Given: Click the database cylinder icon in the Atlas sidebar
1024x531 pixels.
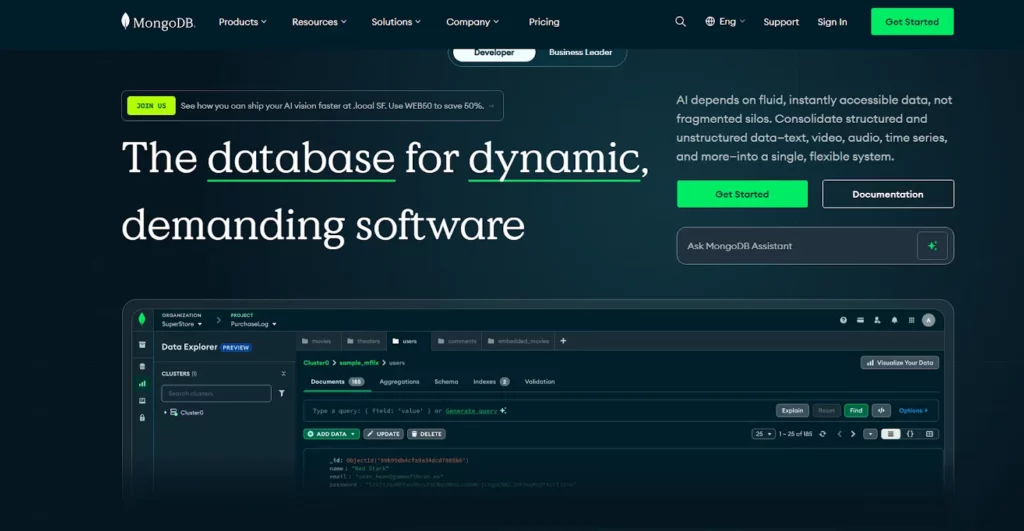Looking at the screenshot, I should [x=142, y=366].
